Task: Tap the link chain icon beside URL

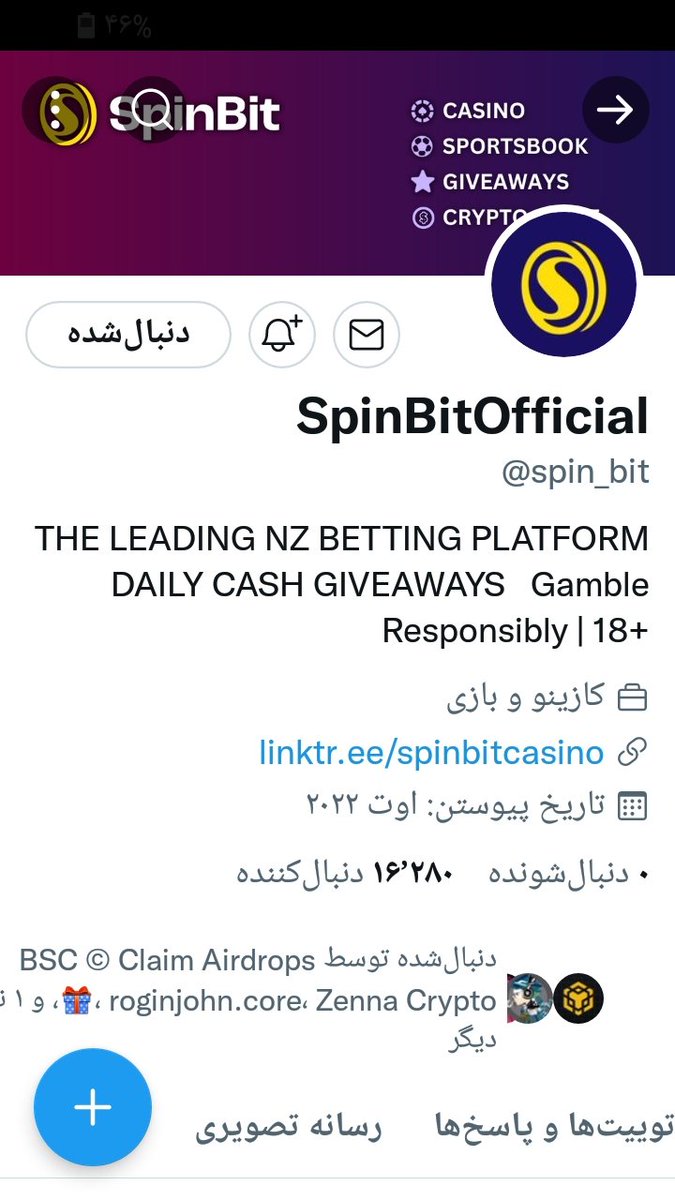Action: 632,752
